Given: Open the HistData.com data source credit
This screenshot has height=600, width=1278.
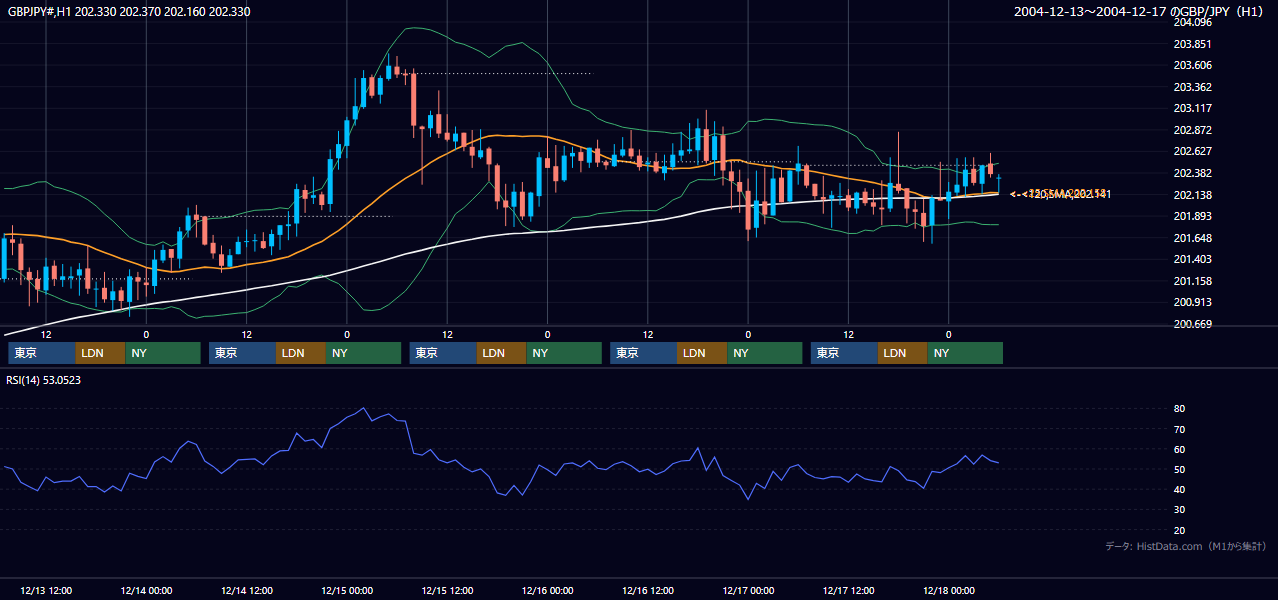Looking at the screenshot, I should click(x=1186, y=547).
